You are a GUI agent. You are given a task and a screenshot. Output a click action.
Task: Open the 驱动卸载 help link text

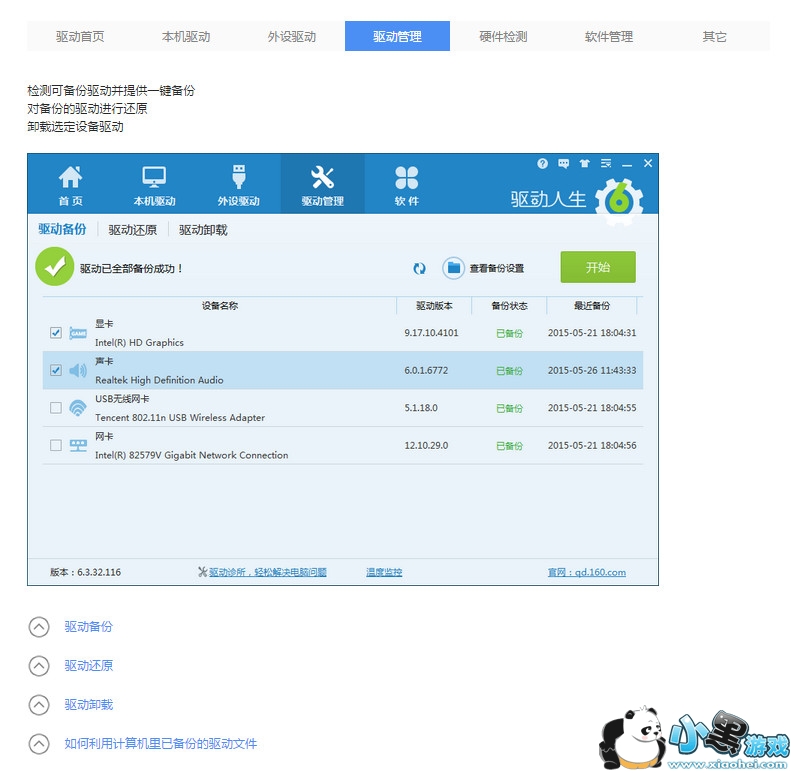pyautogui.click(x=89, y=704)
